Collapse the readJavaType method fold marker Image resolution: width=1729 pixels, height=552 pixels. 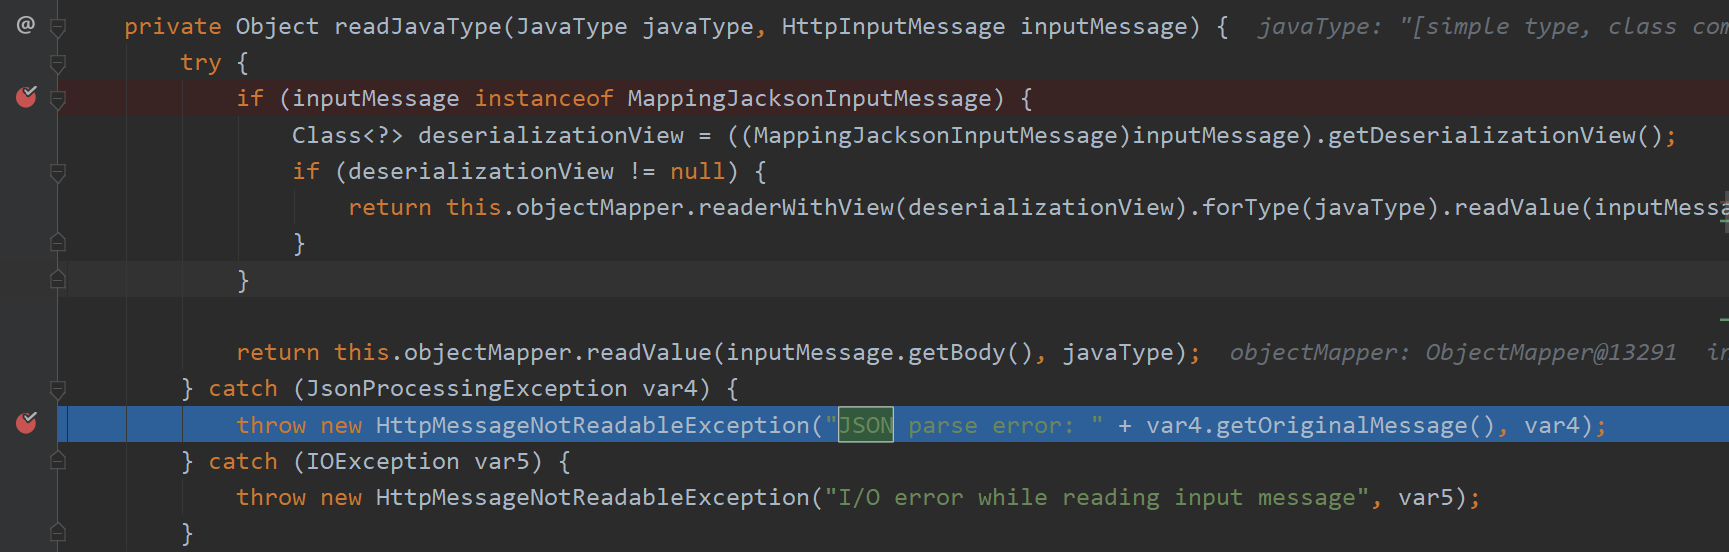[58, 27]
